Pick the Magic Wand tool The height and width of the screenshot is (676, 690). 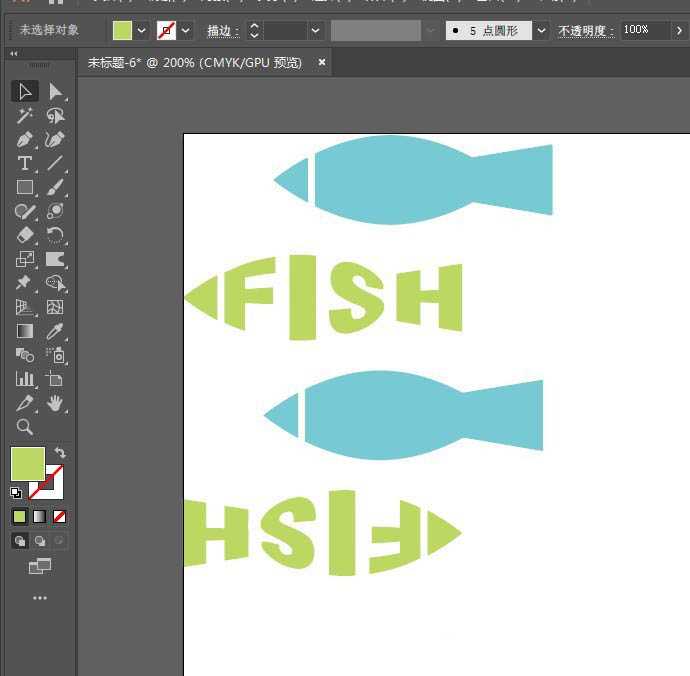(25, 116)
